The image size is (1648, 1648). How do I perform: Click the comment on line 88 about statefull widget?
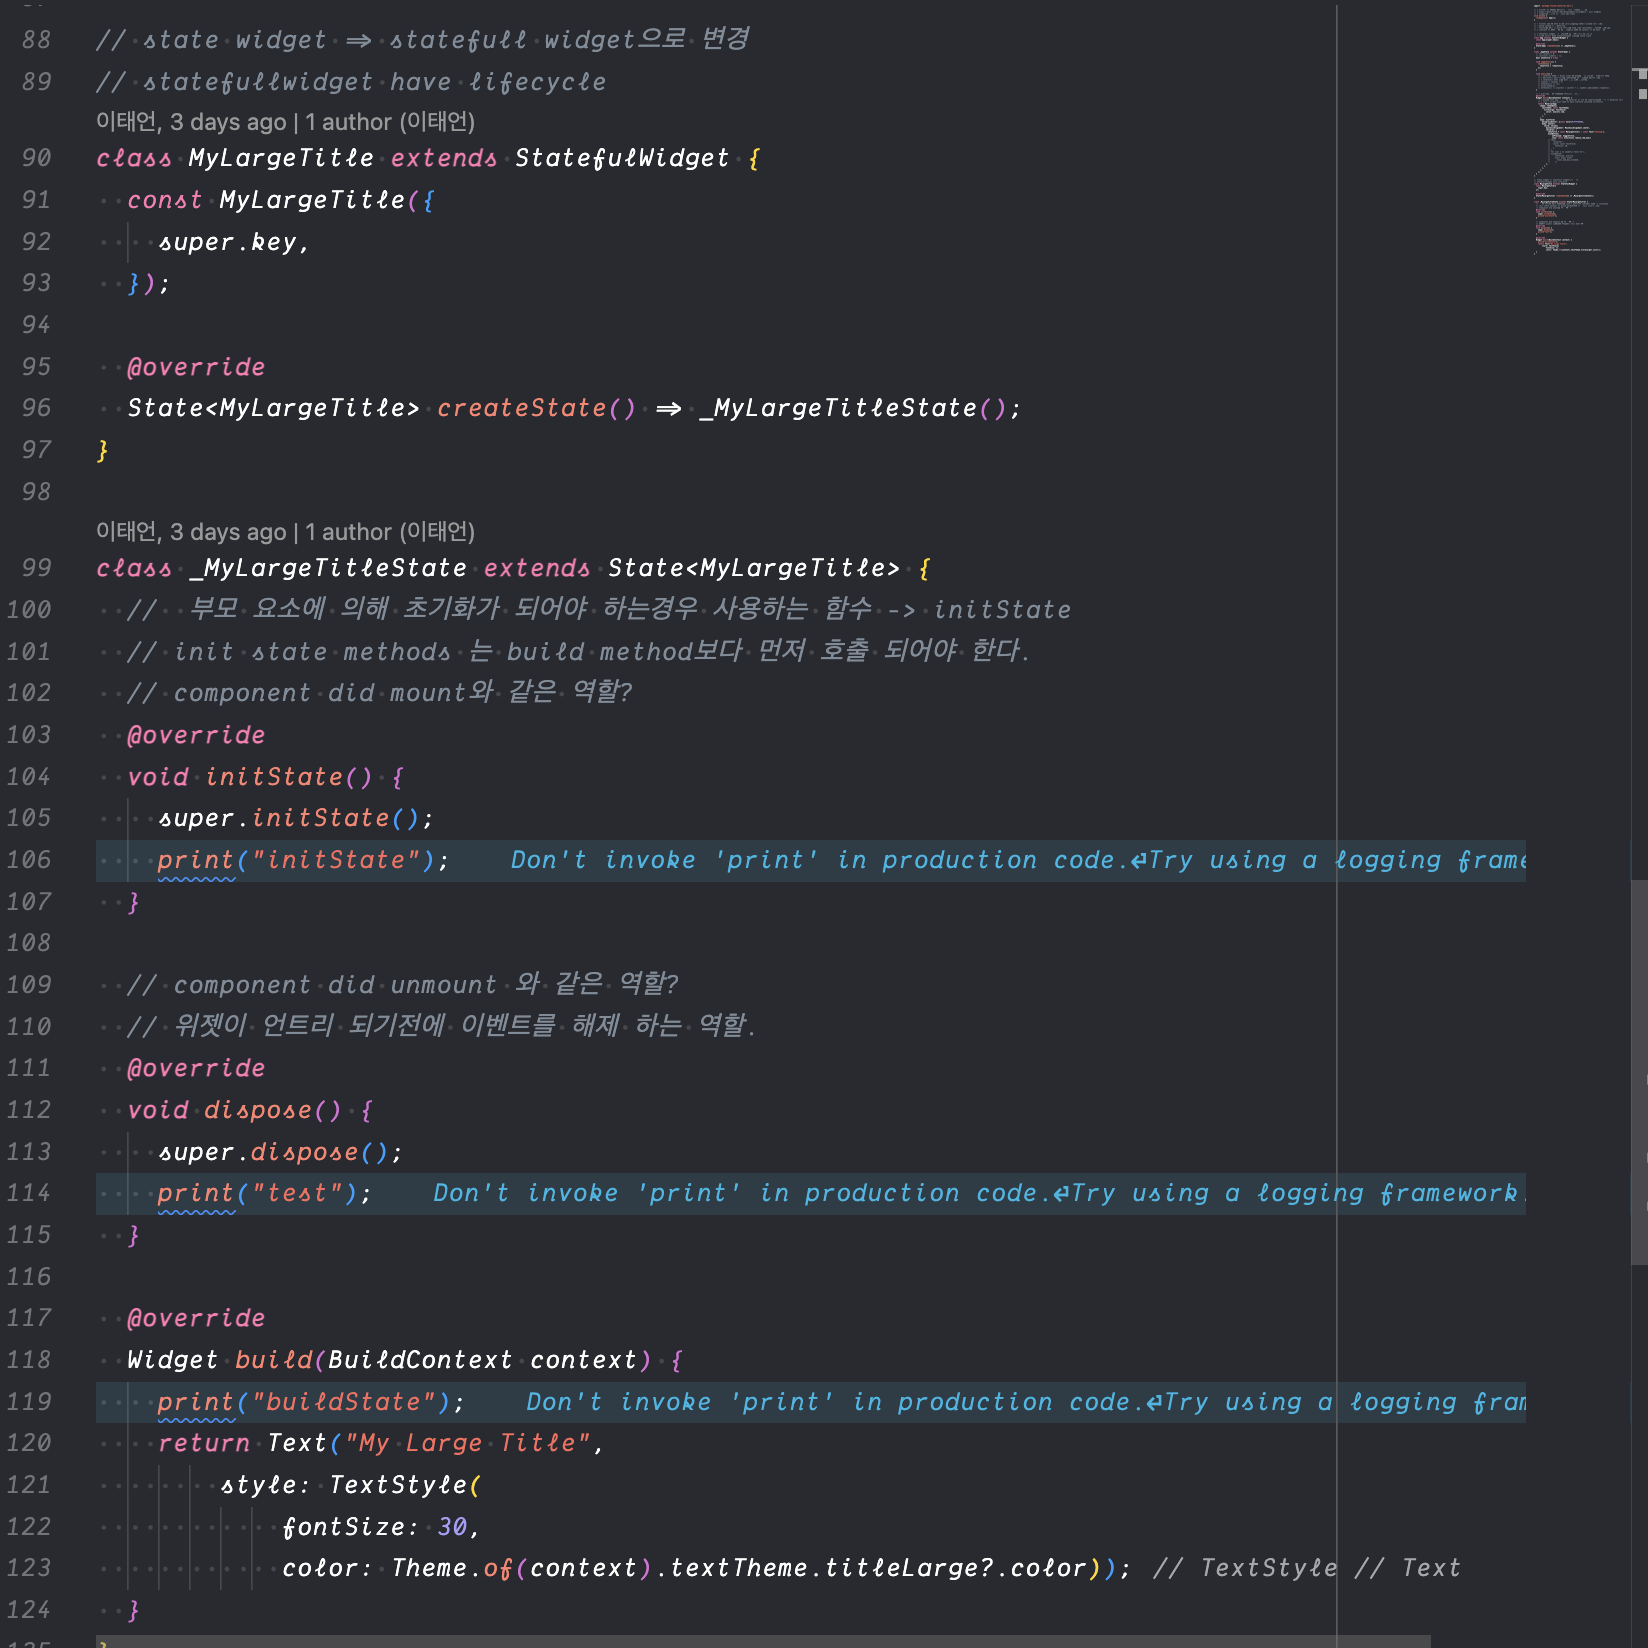pos(423,40)
